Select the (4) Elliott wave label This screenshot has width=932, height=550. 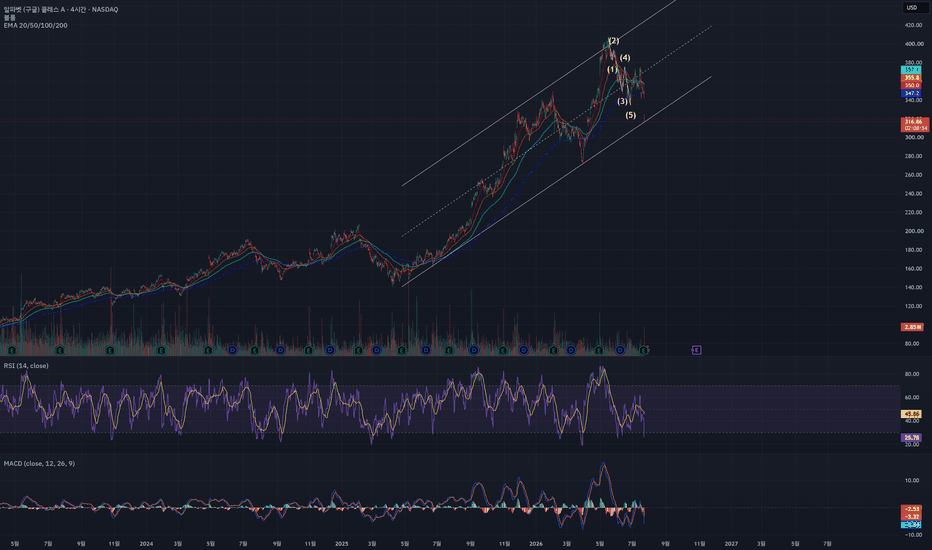click(x=625, y=58)
